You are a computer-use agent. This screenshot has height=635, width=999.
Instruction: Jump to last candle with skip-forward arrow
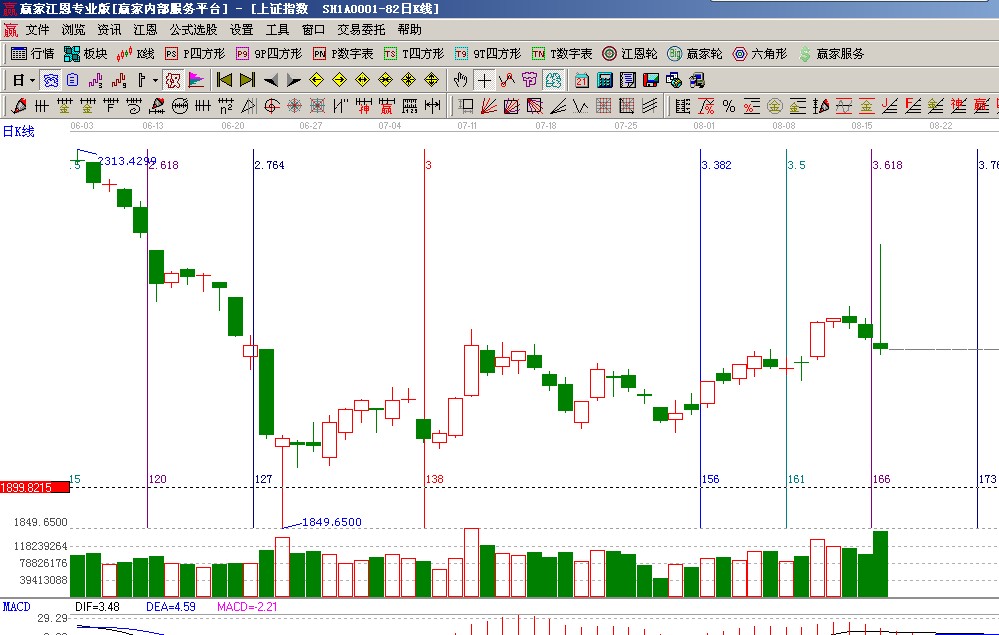(247, 80)
